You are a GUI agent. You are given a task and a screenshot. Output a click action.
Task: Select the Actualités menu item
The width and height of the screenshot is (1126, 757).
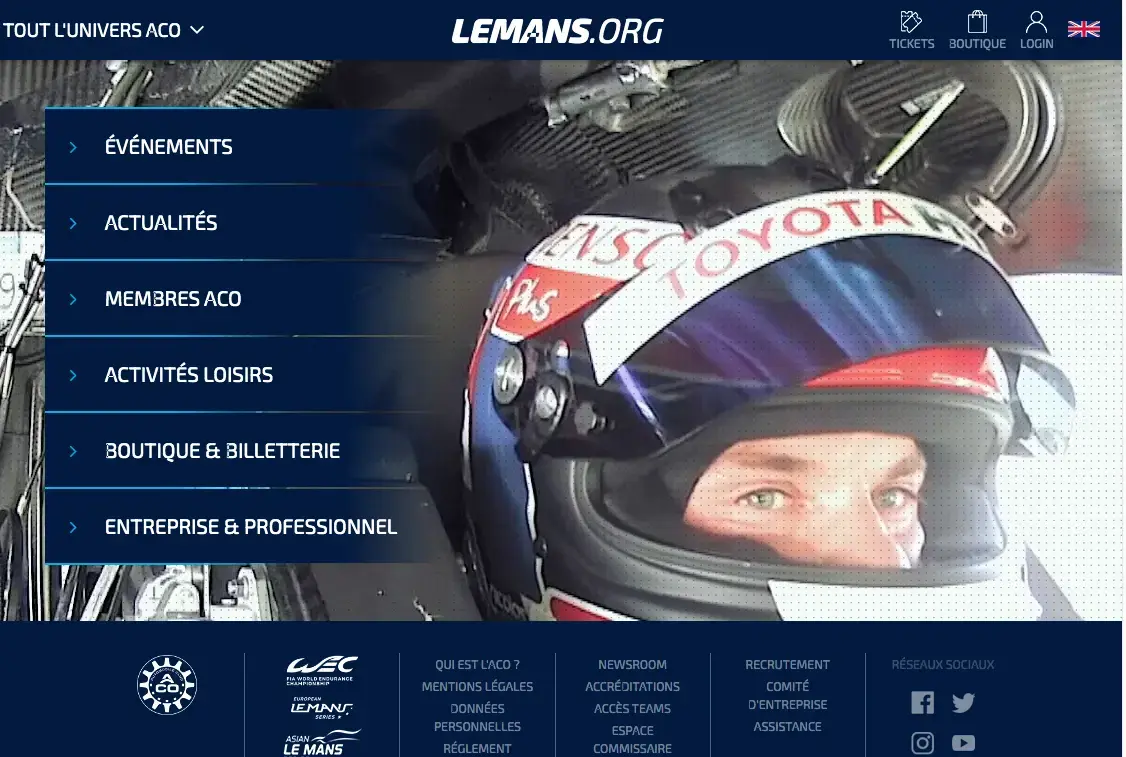click(x=161, y=223)
